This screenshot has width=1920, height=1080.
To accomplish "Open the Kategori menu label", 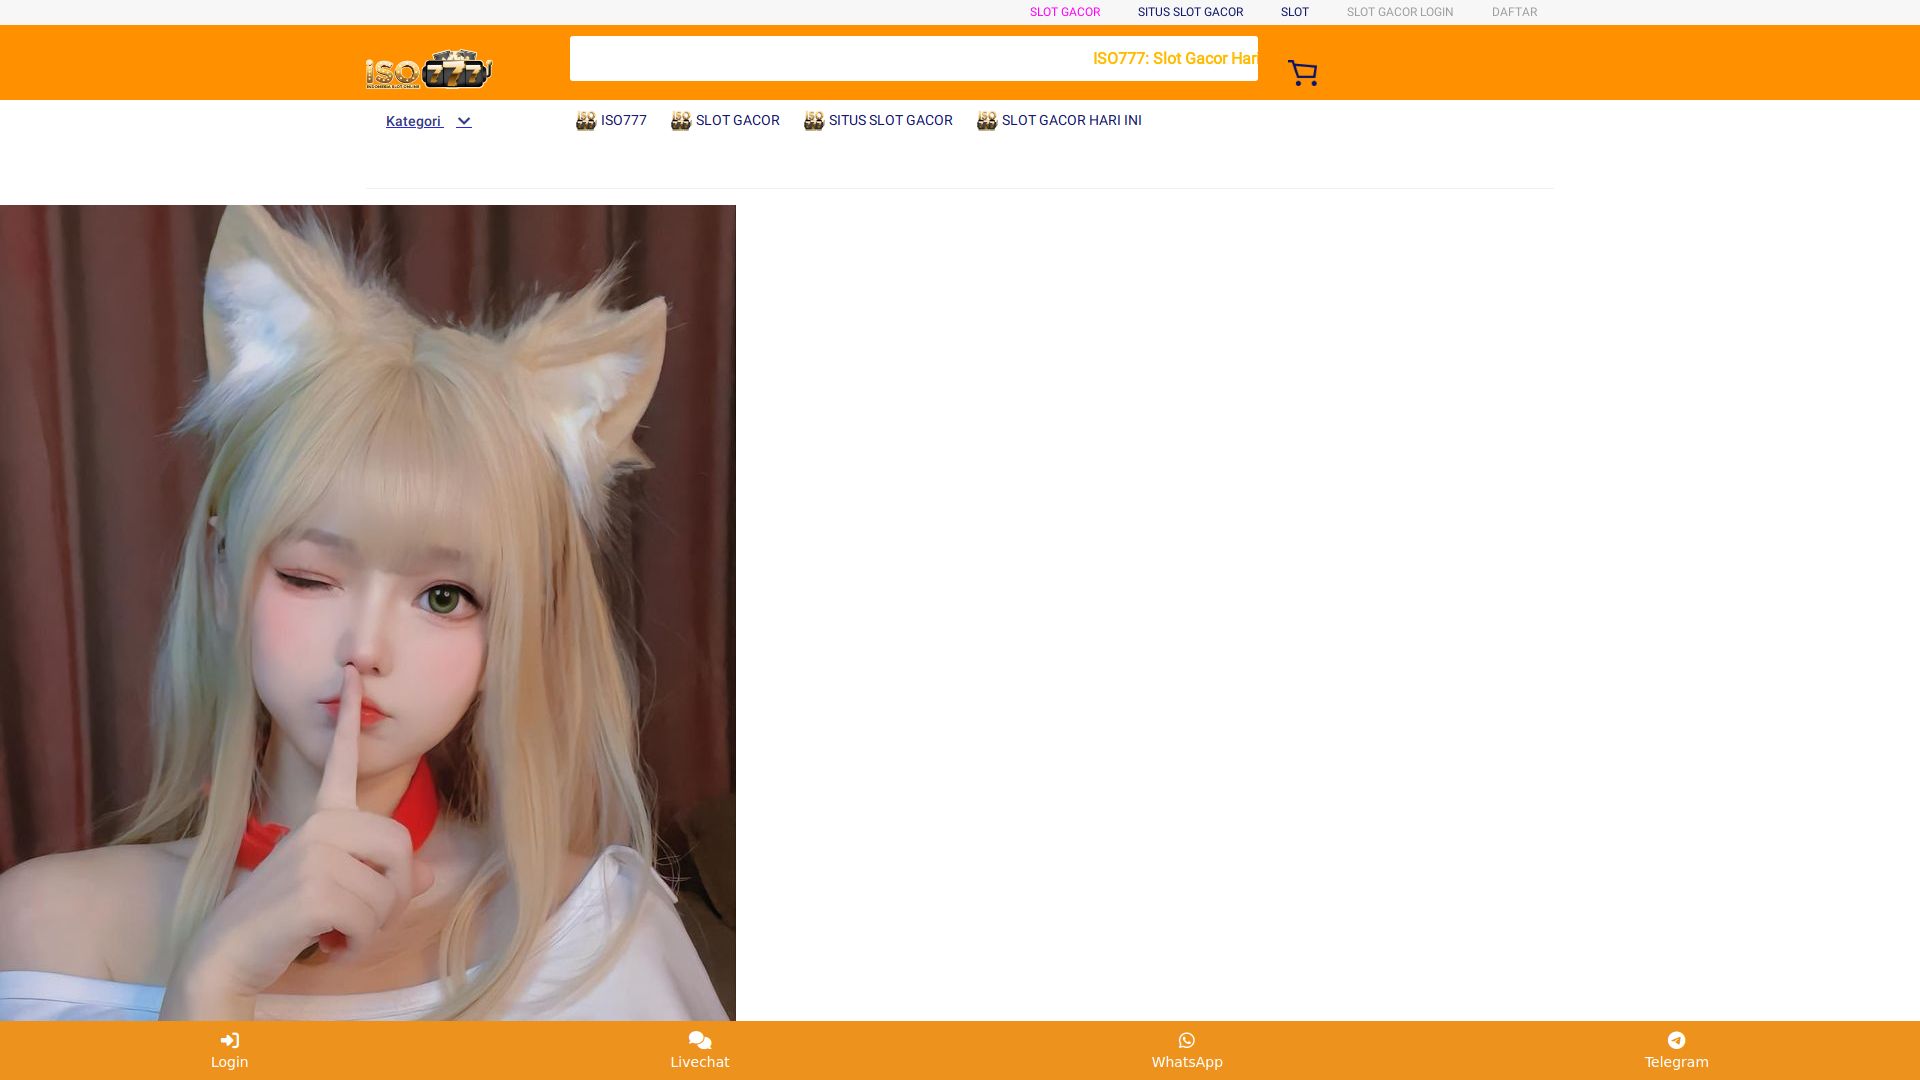I will pyautogui.click(x=413, y=121).
